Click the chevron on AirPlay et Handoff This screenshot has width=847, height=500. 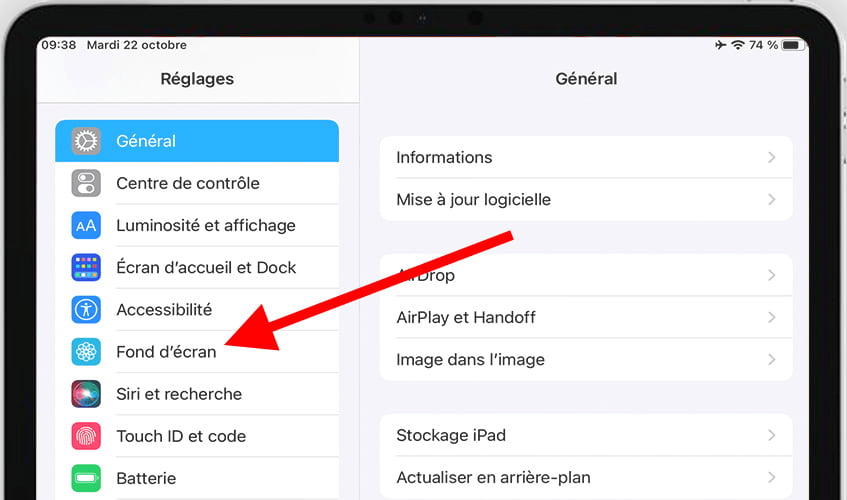(771, 317)
